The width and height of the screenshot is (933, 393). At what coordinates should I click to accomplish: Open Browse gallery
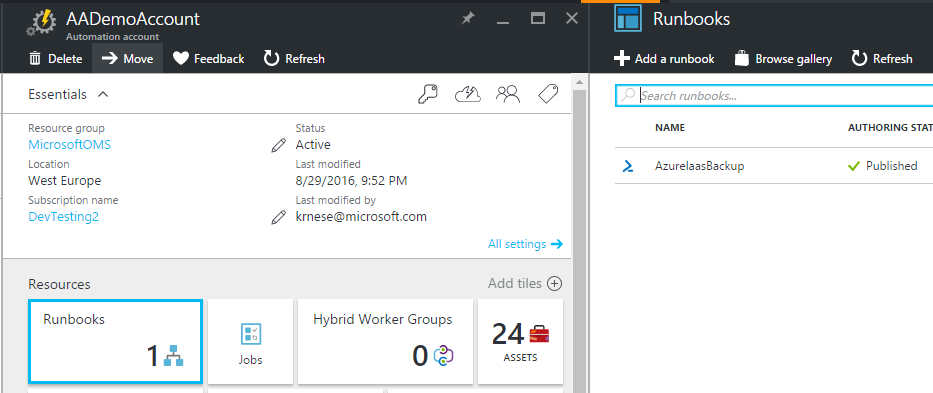pyautogui.click(x=783, y=59)
